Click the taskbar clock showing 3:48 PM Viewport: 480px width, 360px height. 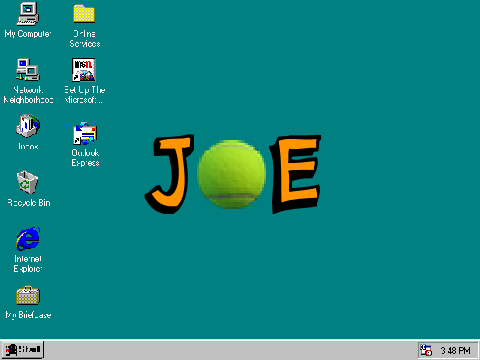455,351
